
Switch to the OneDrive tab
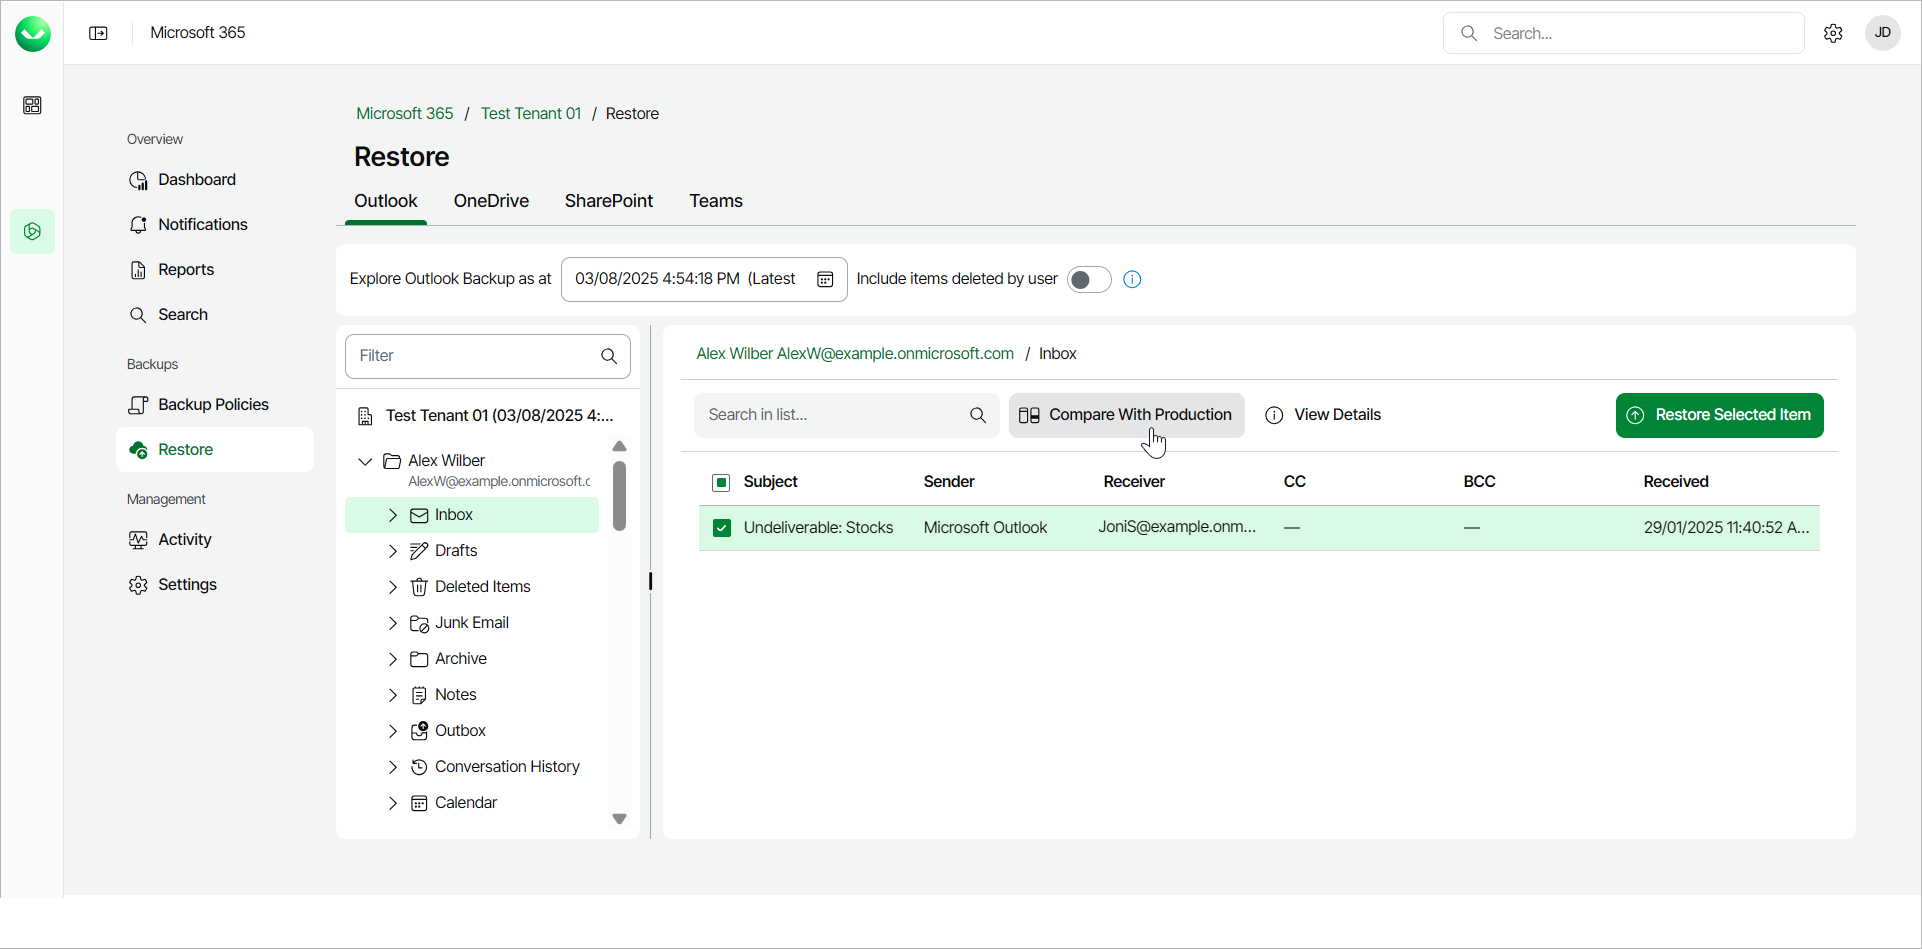[x=491, y=201]
